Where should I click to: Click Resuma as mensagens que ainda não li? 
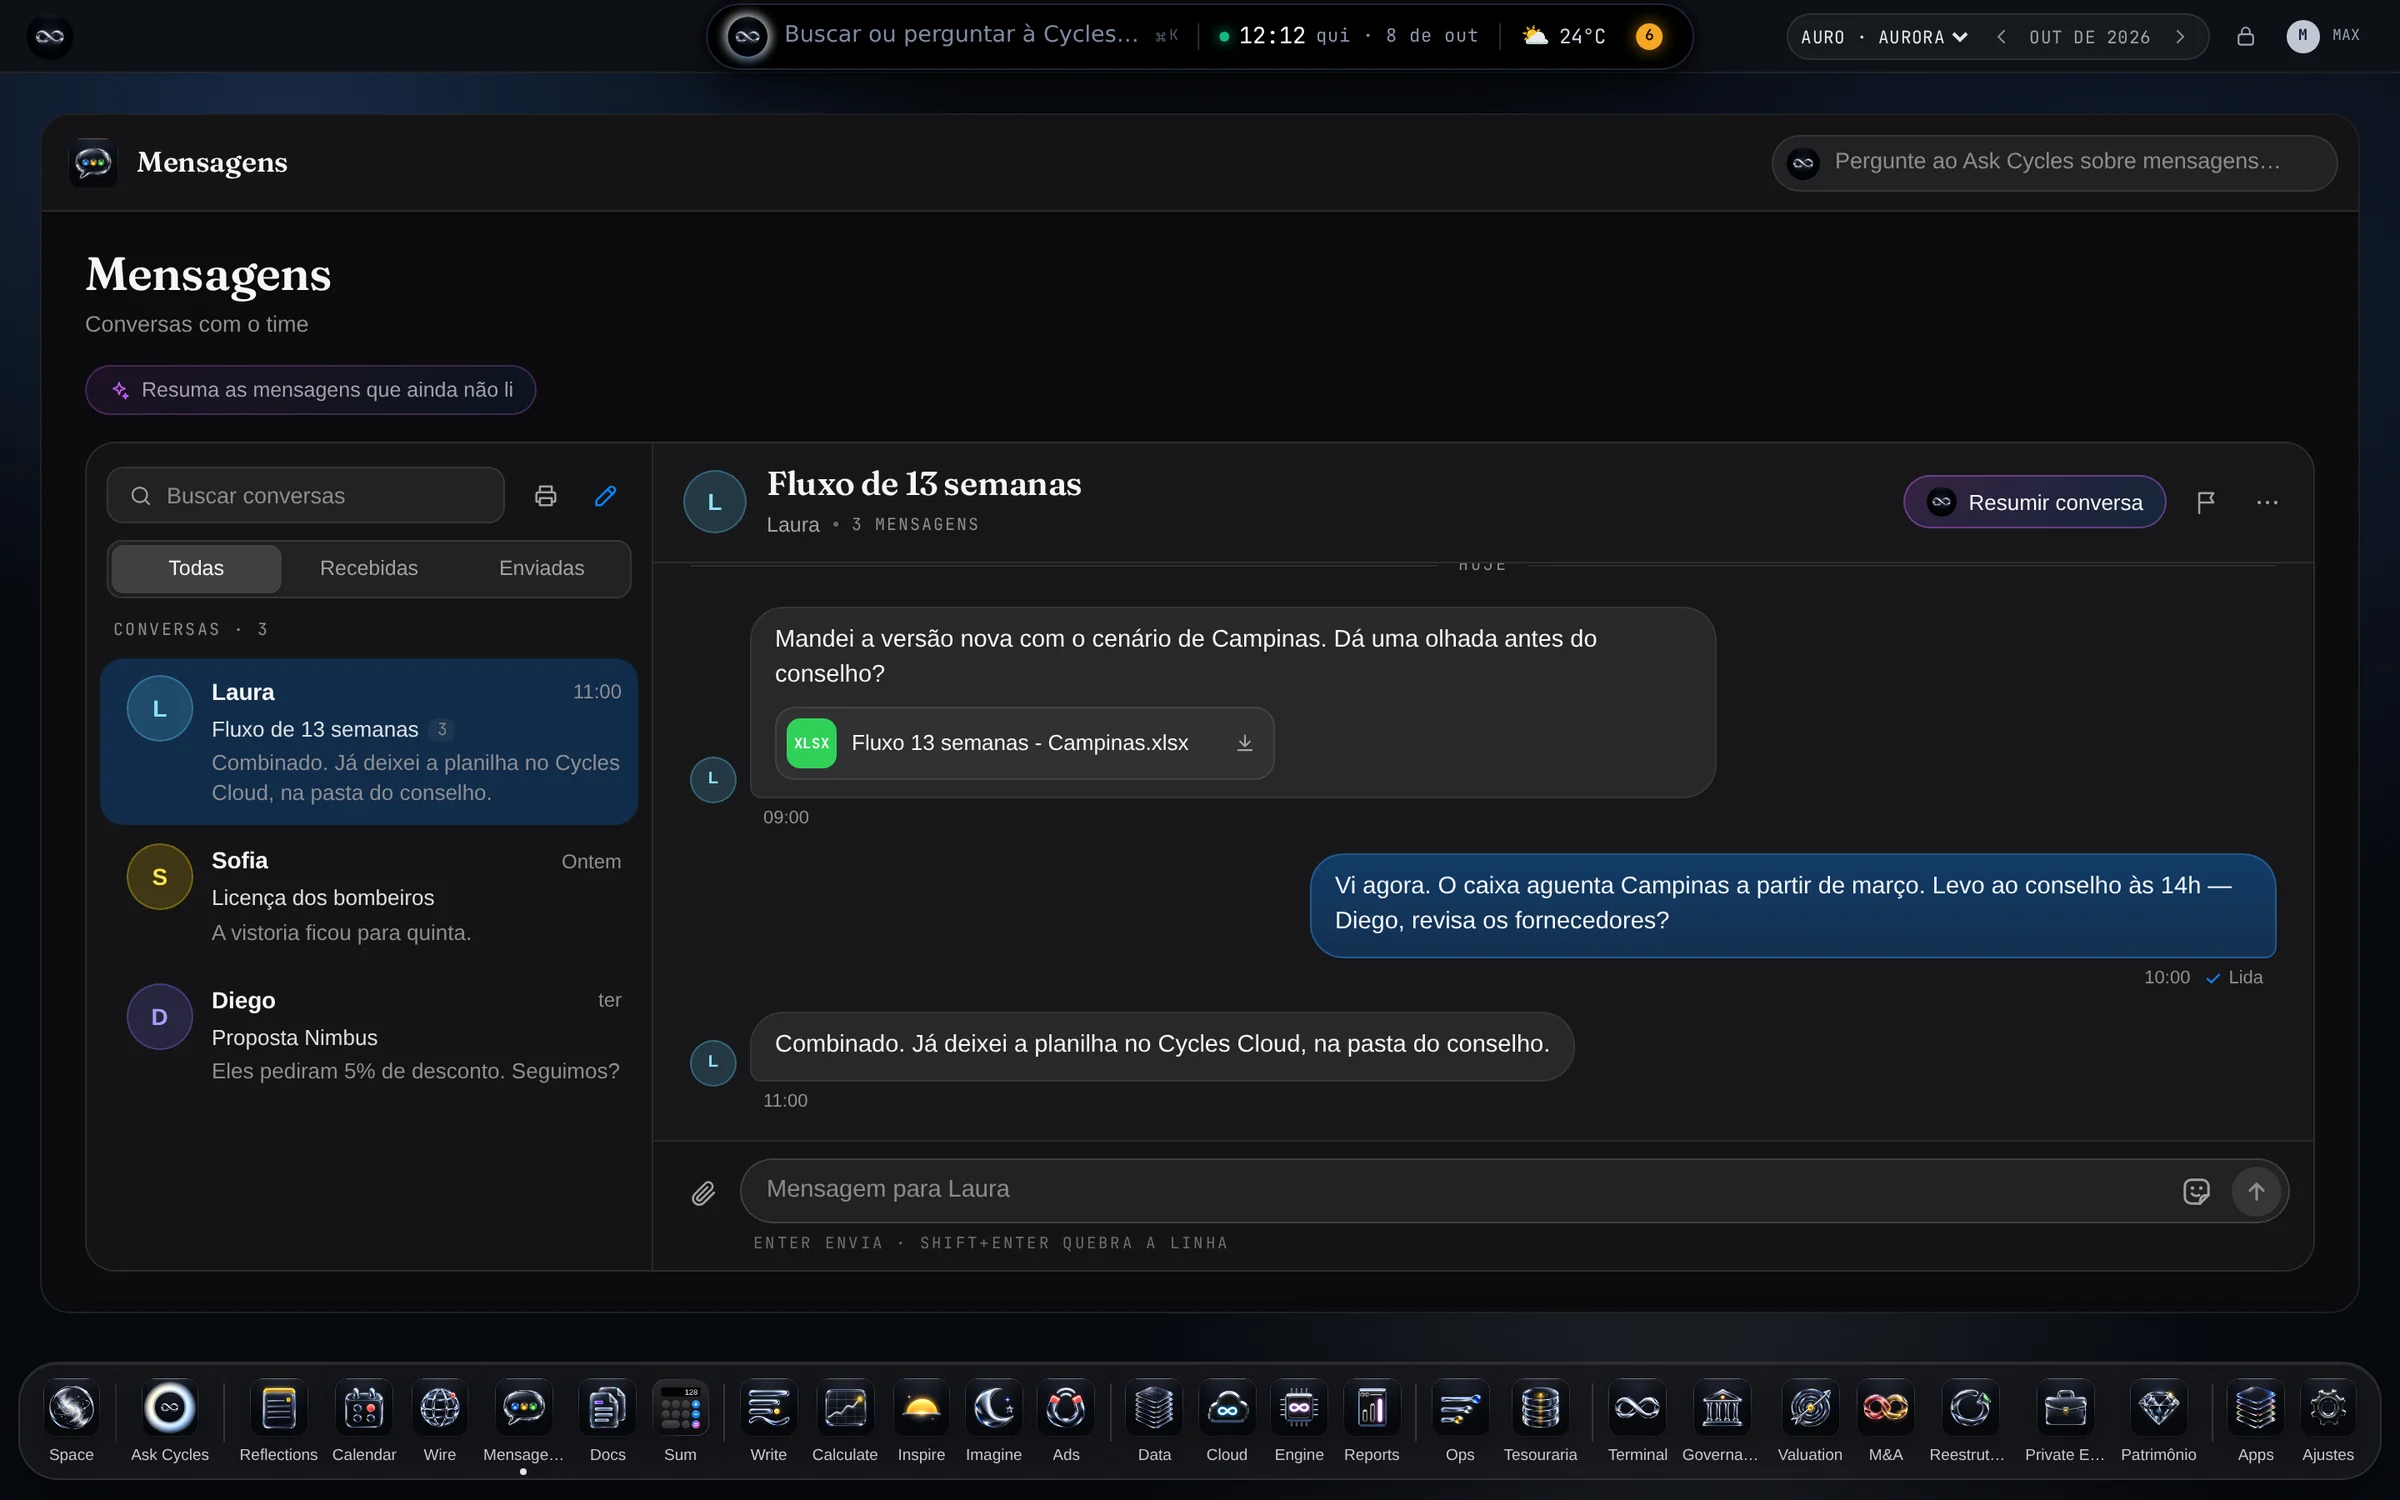(x=310, y=390)
